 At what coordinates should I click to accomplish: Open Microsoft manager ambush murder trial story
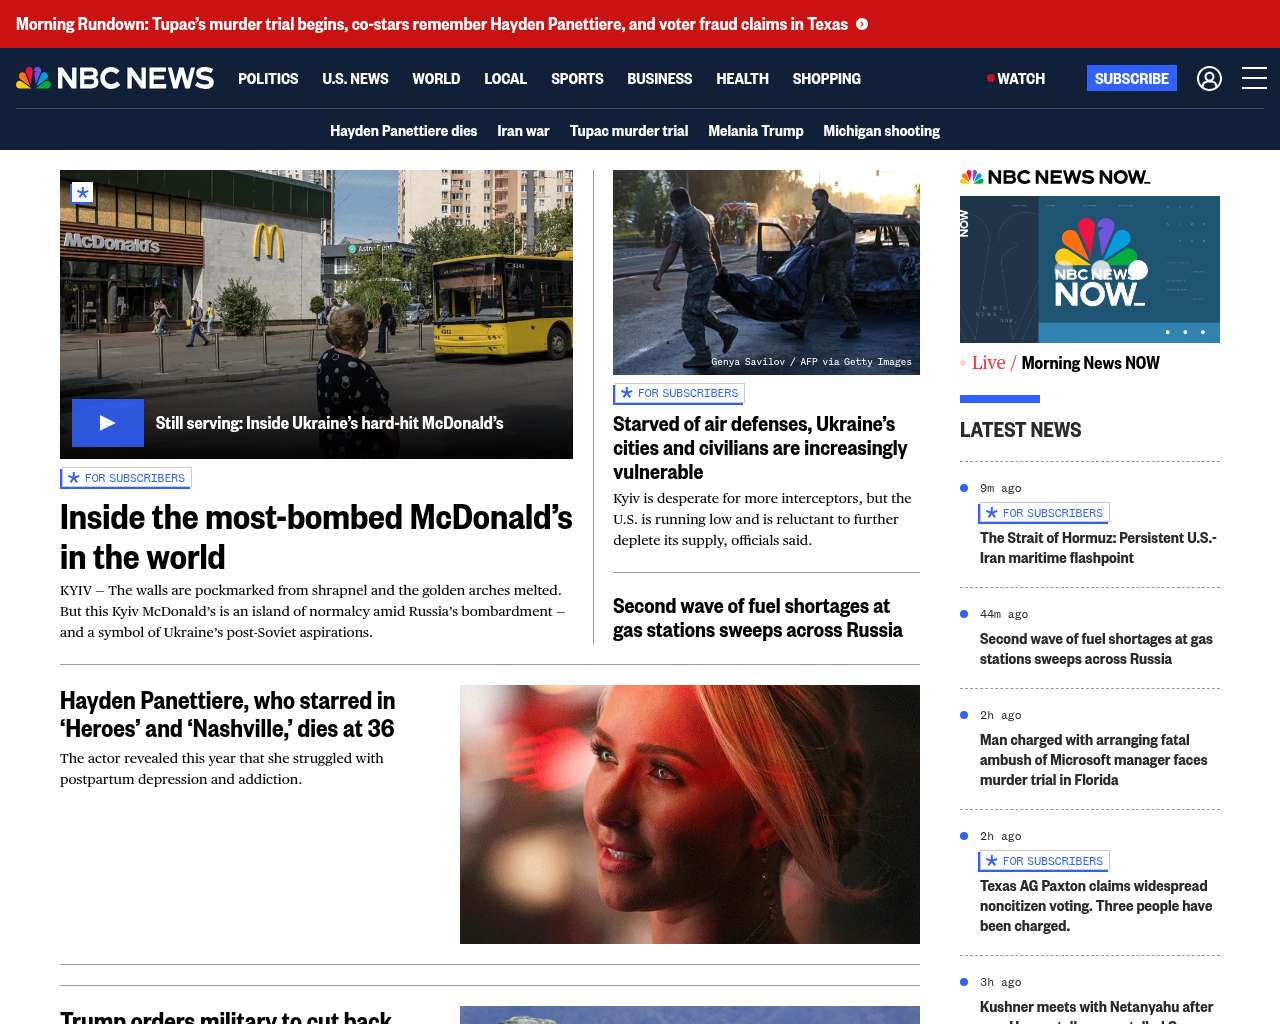(1094, 760)
